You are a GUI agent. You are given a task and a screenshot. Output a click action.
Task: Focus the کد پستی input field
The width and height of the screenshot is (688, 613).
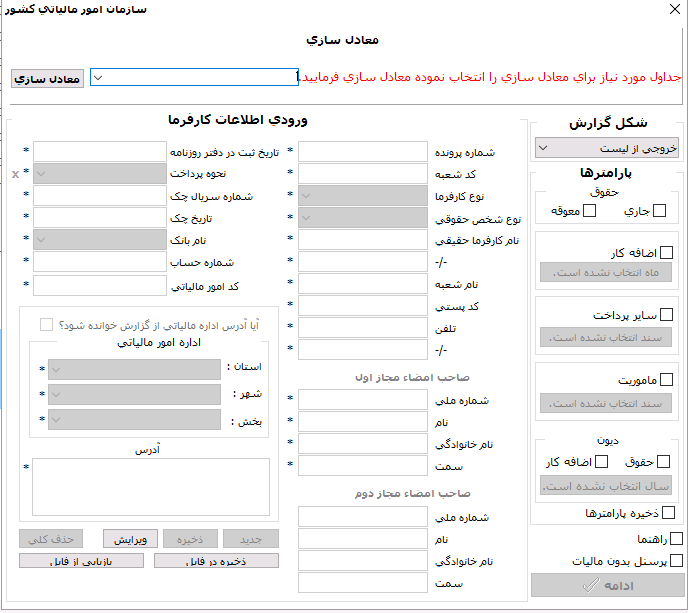pyautogui.click(x=363, y=305)
